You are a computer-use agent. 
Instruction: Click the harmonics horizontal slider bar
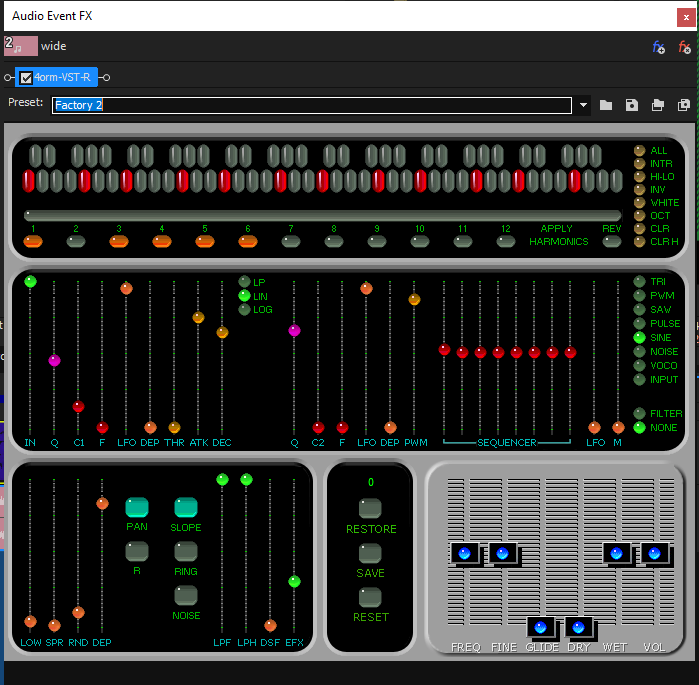pos(322,216)
